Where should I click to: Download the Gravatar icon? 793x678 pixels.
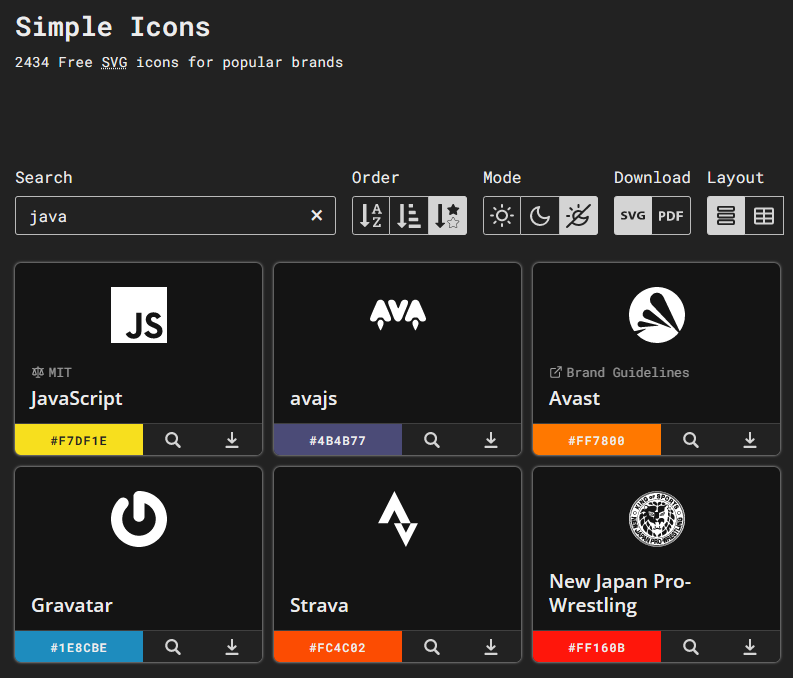pos(232,647)
